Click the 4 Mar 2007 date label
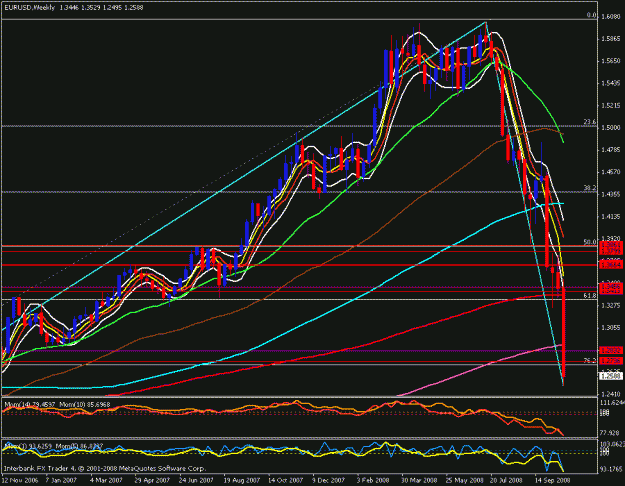Screen dimensions: 625x486 point(106,480)
